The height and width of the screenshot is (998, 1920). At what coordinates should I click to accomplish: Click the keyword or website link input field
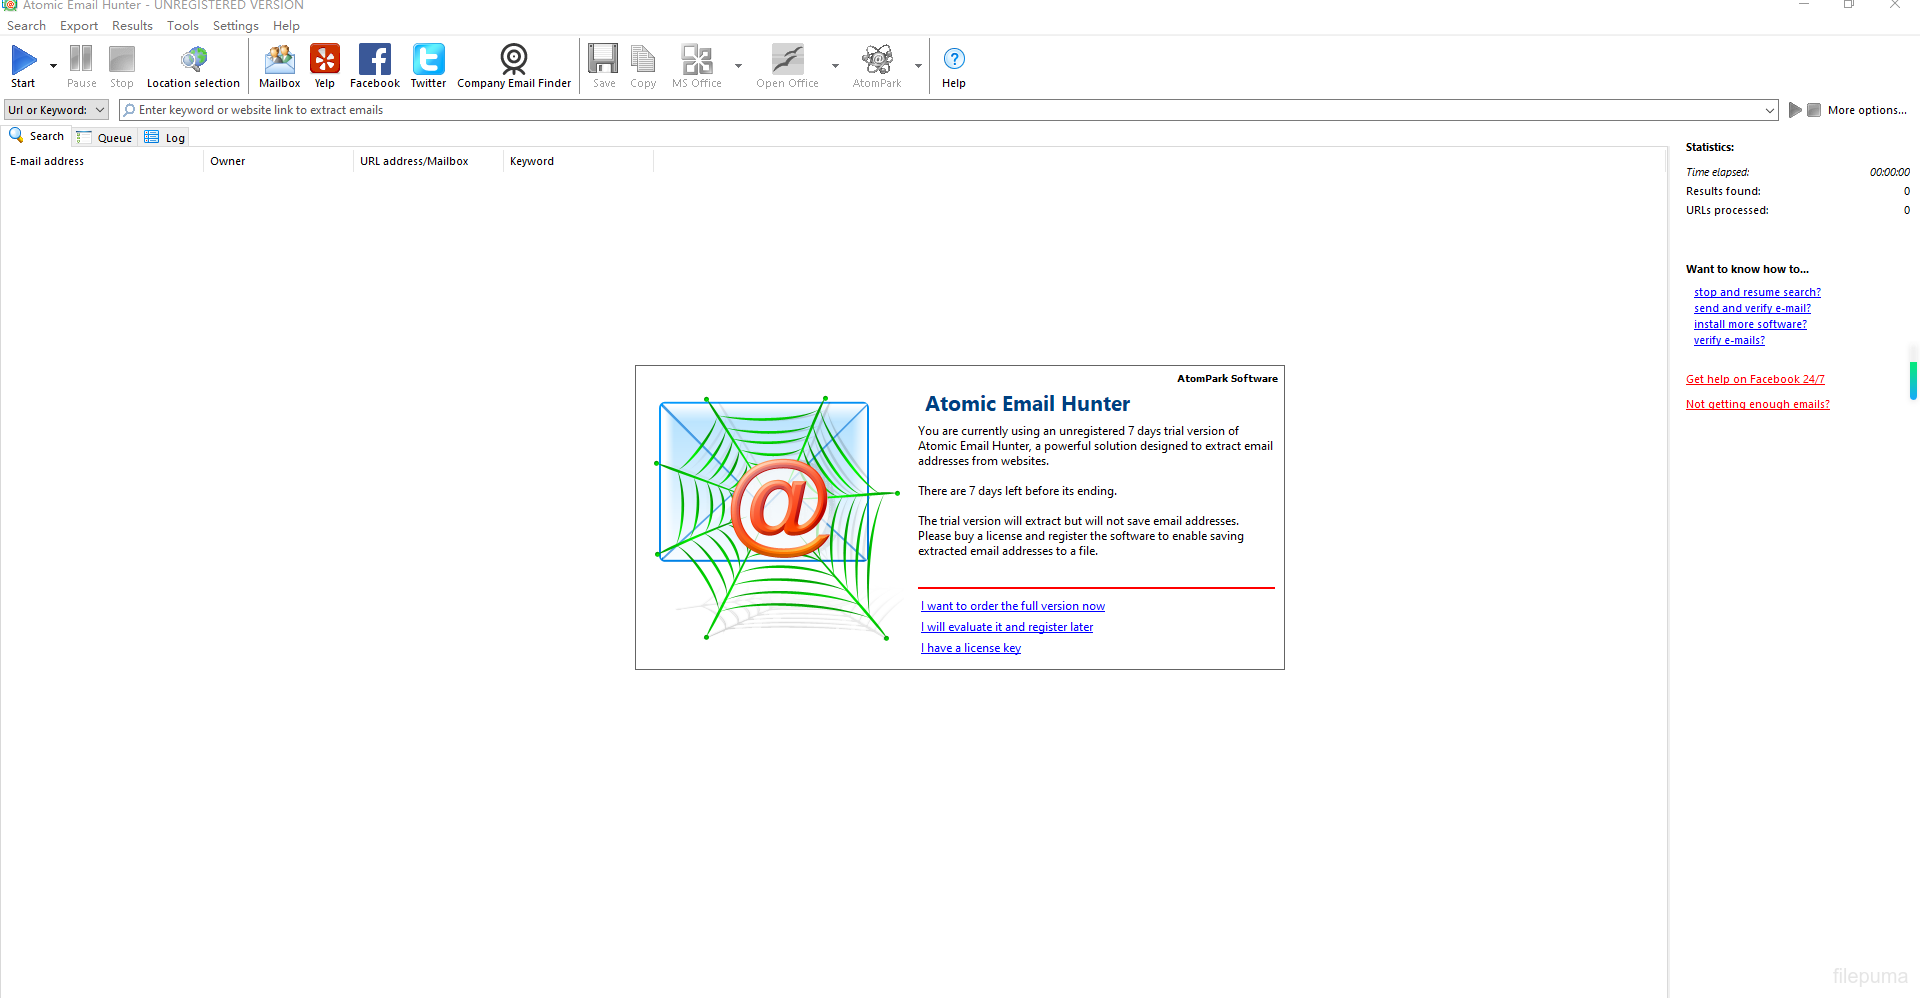(x=940, y=110)
